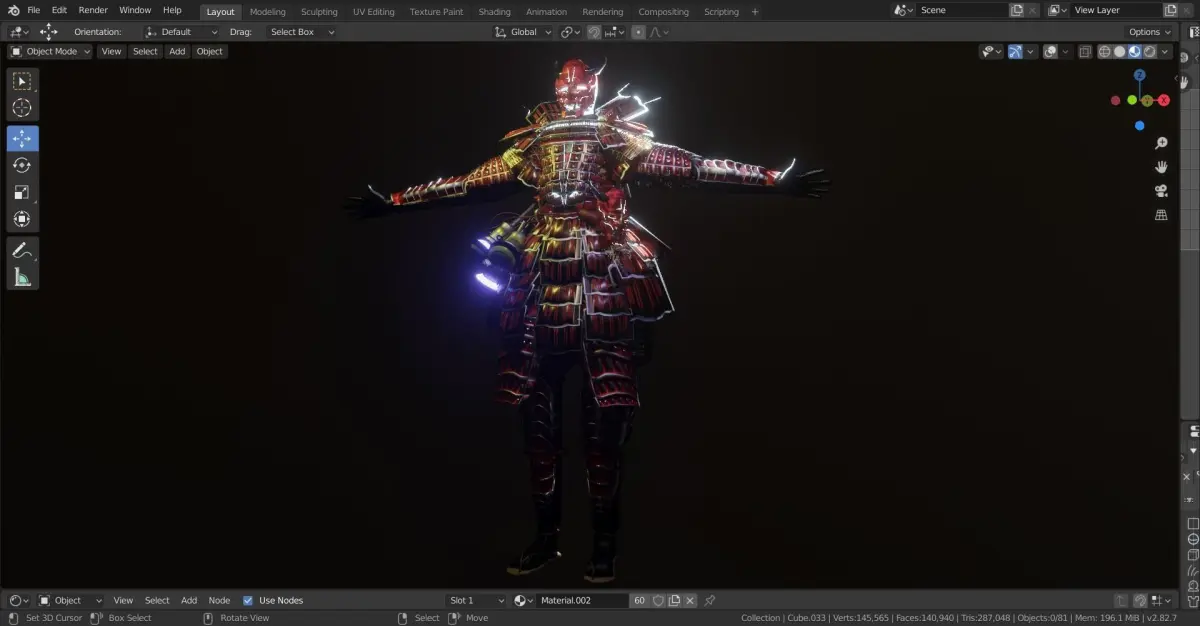The image size is (1200, 626).
Task: Open Drag Select Box dropdown
Action: pyautogui.click(x=301, y=32)
